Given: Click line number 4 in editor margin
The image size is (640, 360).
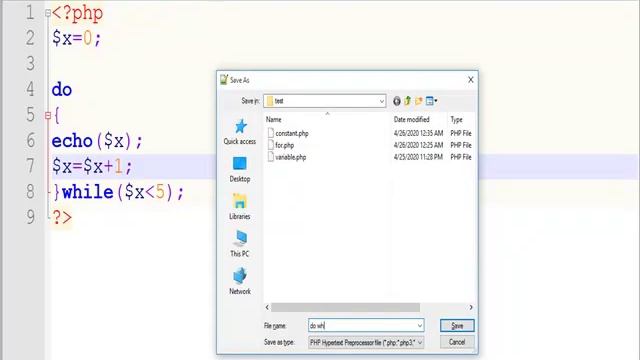Looking at the screenshot, I should (x=30, y=89).
